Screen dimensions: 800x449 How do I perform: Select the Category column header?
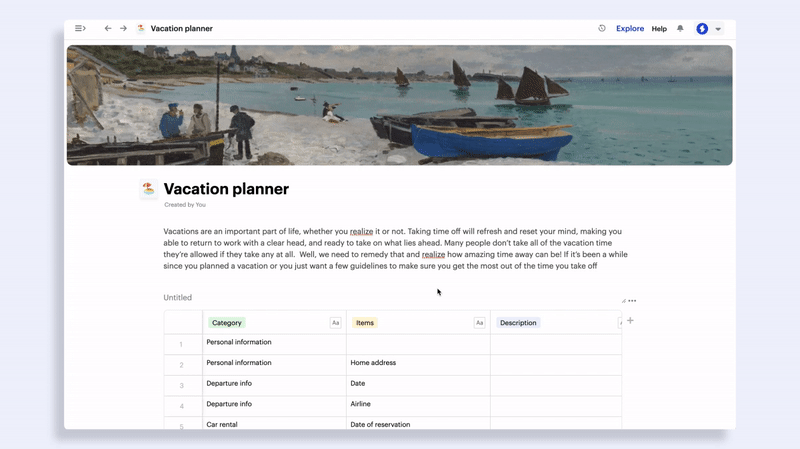[x=227, y=323]
